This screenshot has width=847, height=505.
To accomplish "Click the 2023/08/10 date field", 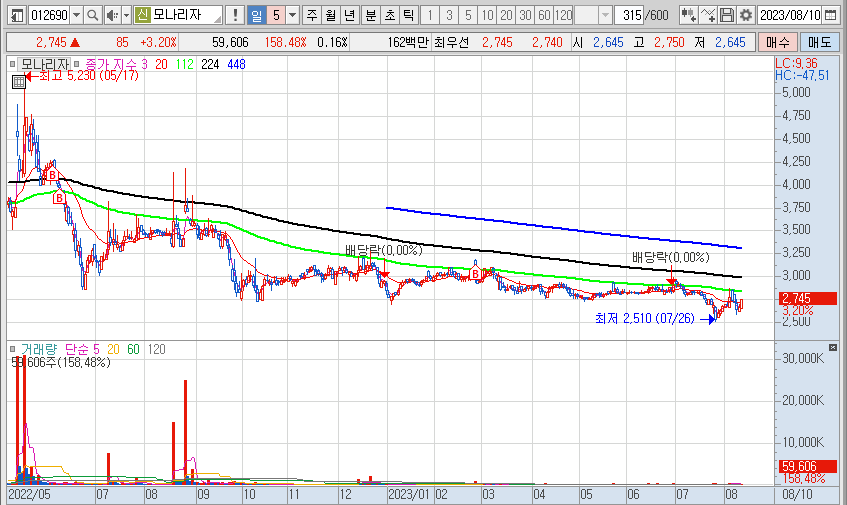I will point(791,15).
